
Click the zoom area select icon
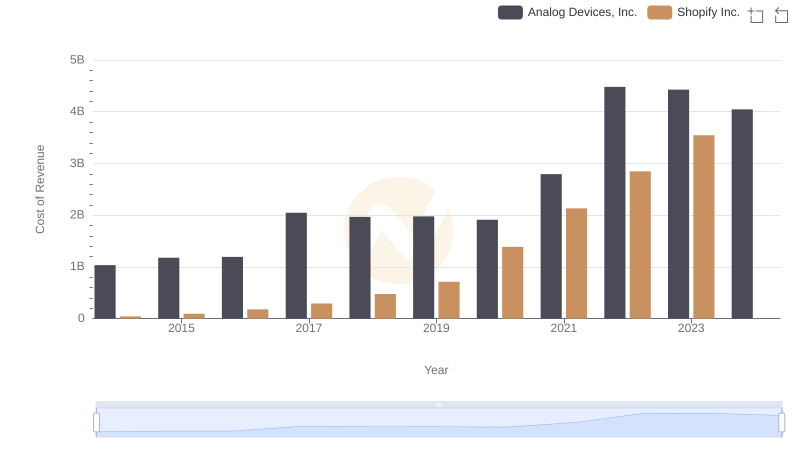tap(756, 15)
